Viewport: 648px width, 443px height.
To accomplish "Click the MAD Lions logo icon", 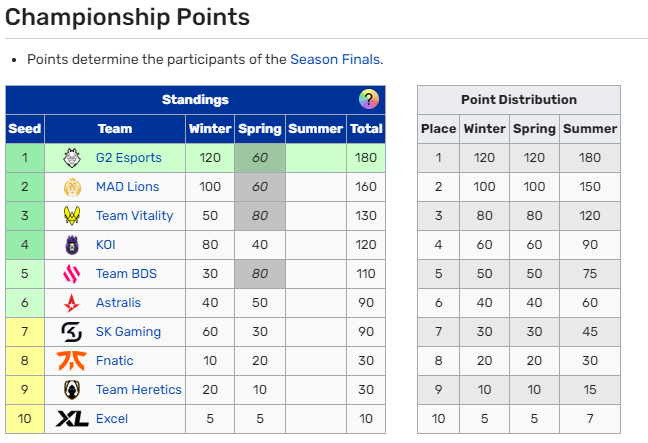I will pos(72,187).
